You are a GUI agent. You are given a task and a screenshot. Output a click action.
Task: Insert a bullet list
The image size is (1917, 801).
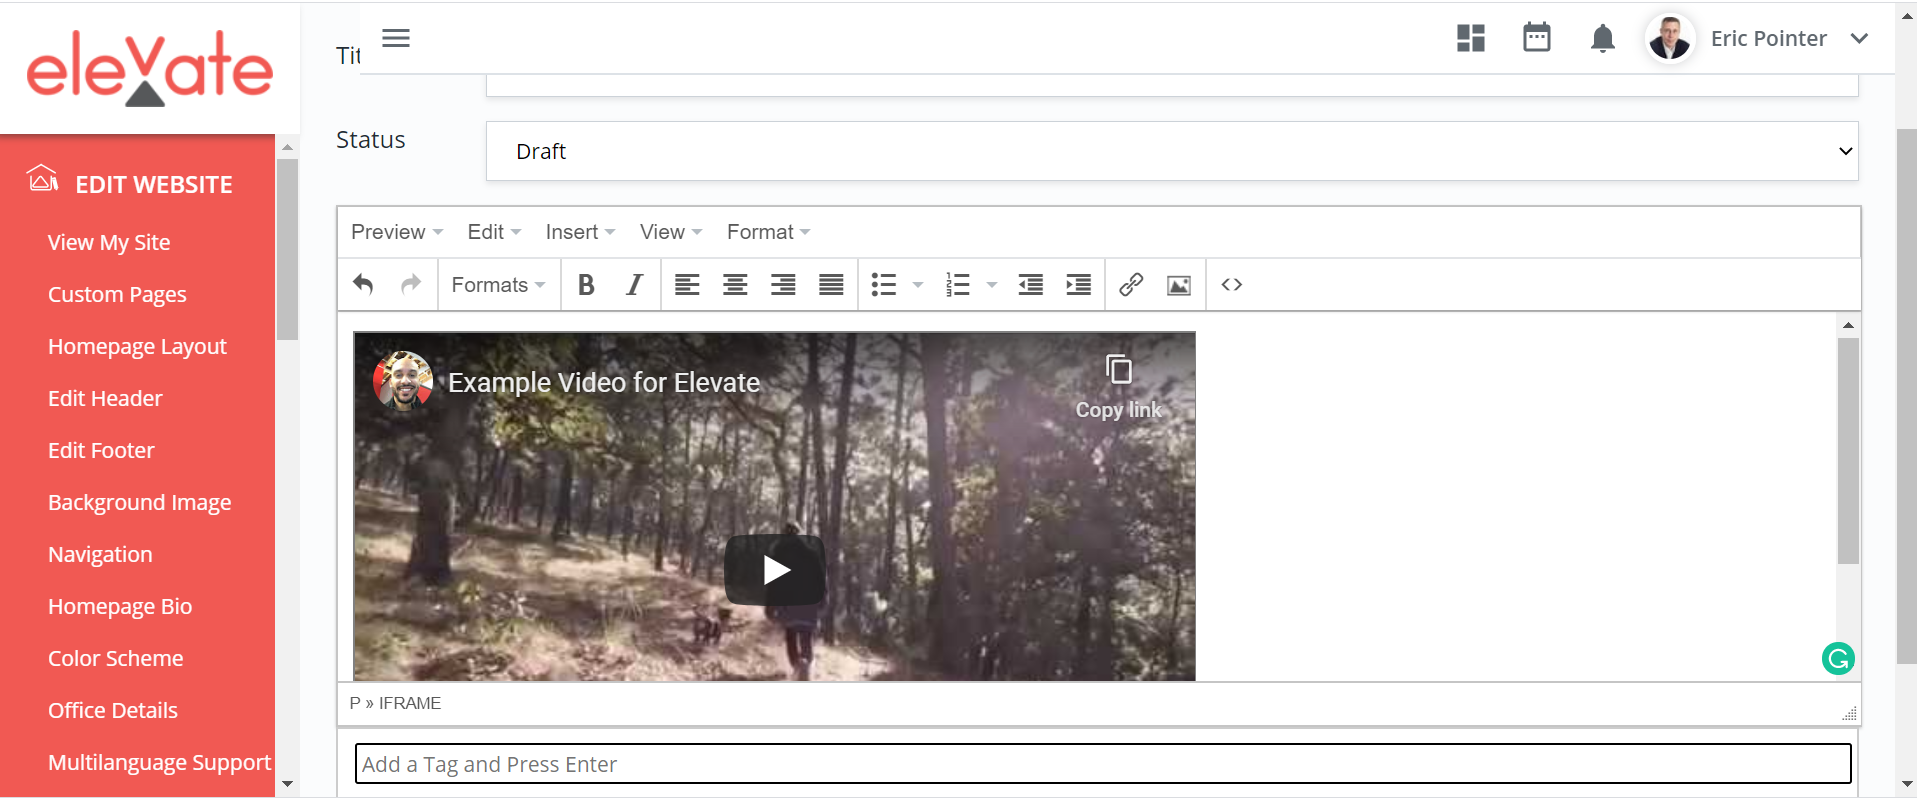point(884,285)
